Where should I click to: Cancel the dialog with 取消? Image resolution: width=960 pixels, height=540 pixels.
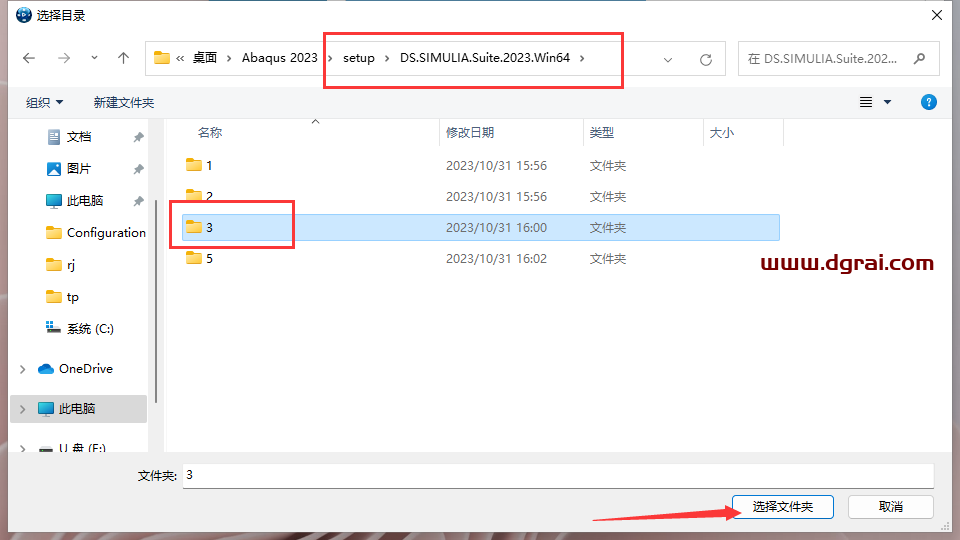pyautogui.click(x=890, y=507)
